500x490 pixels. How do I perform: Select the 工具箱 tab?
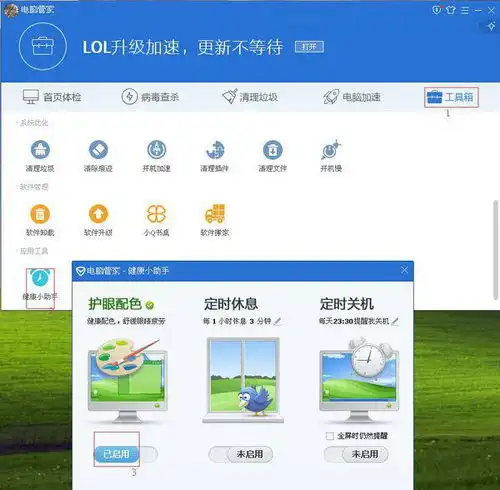point(451,97)
